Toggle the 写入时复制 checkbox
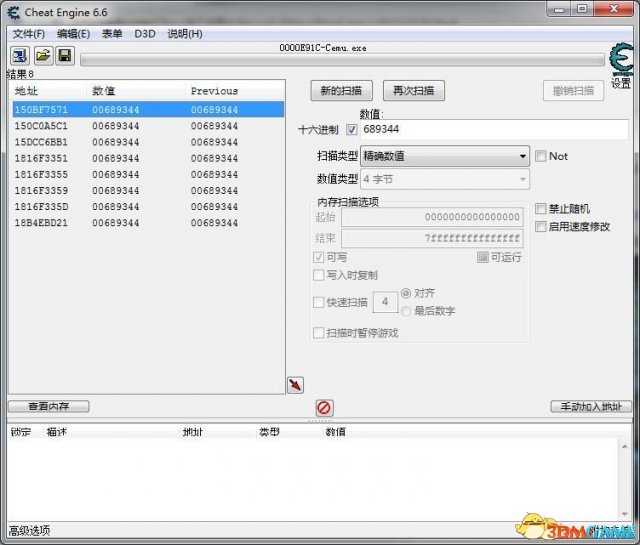 tap(318, 275)
